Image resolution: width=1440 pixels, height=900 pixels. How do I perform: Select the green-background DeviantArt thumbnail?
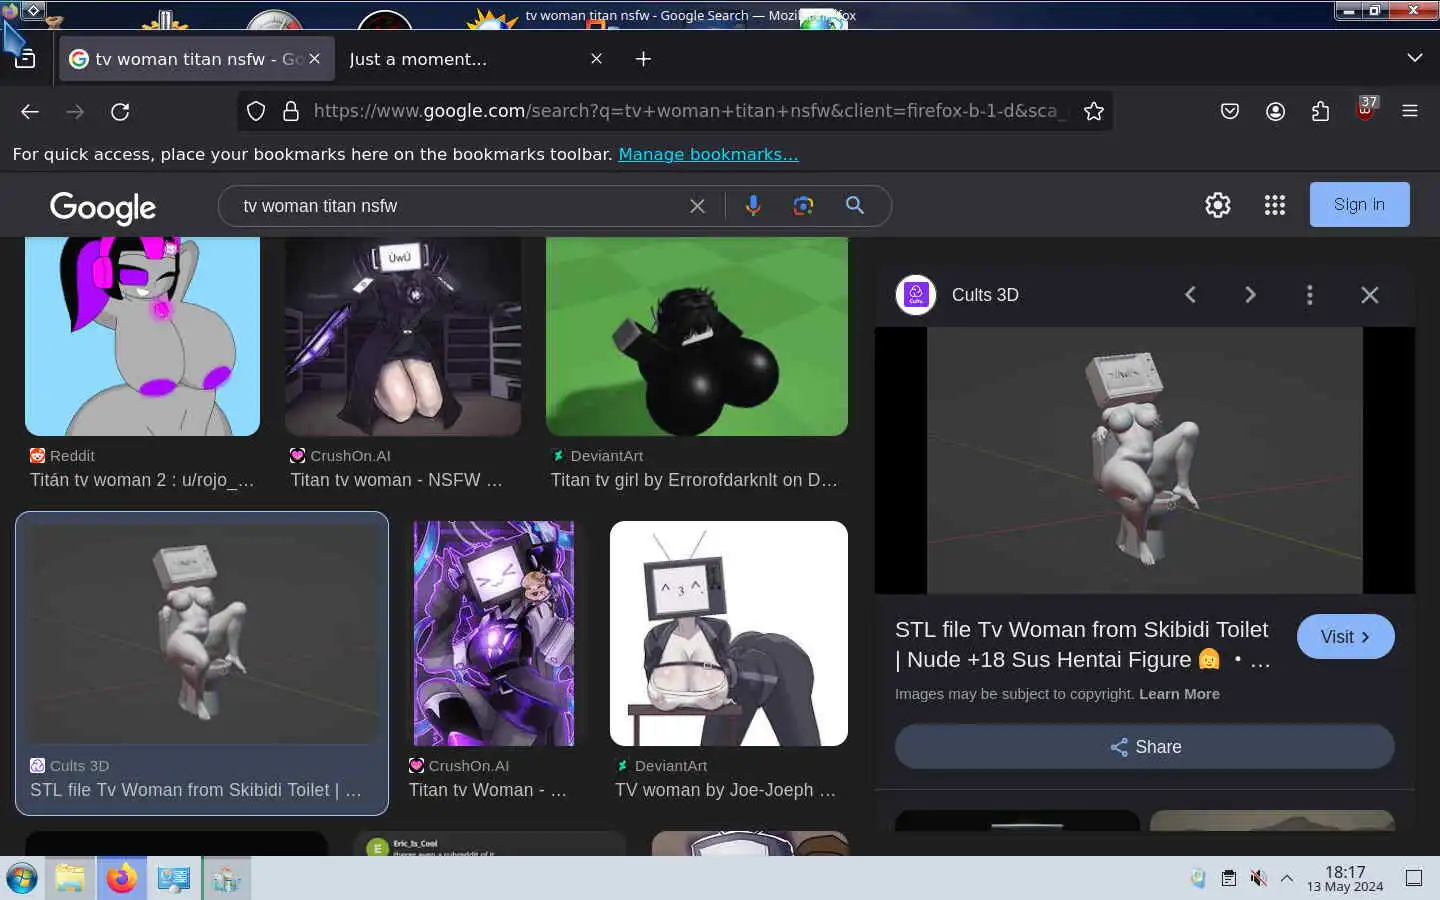tap(697, 336)
